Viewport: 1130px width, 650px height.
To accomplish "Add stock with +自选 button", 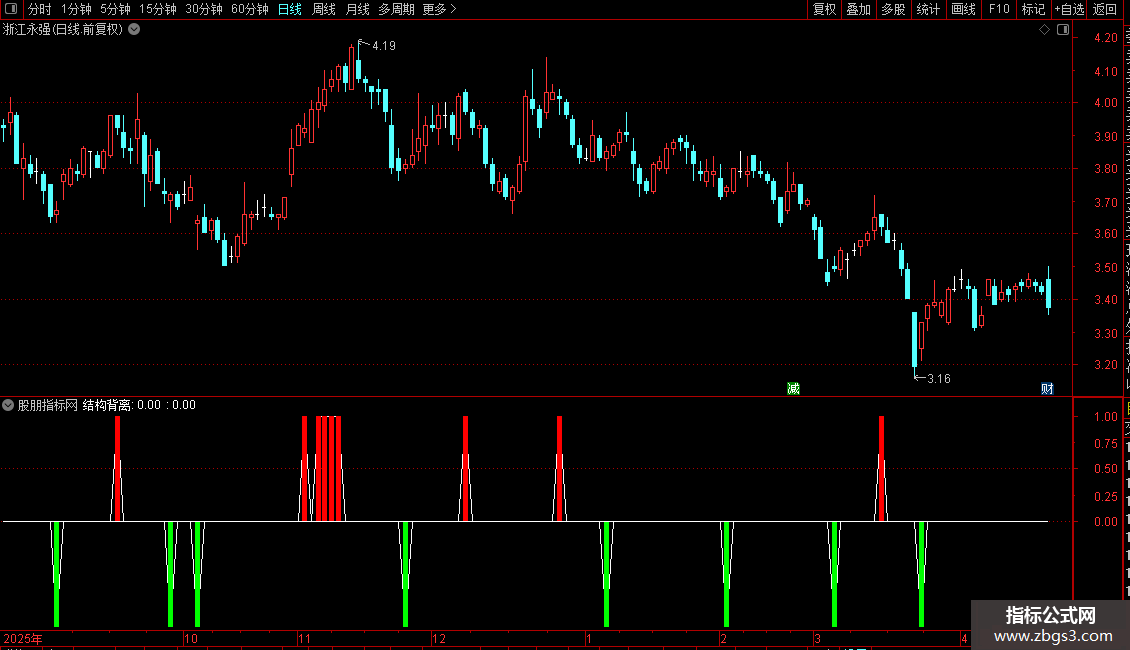I will click(1069, 9).
